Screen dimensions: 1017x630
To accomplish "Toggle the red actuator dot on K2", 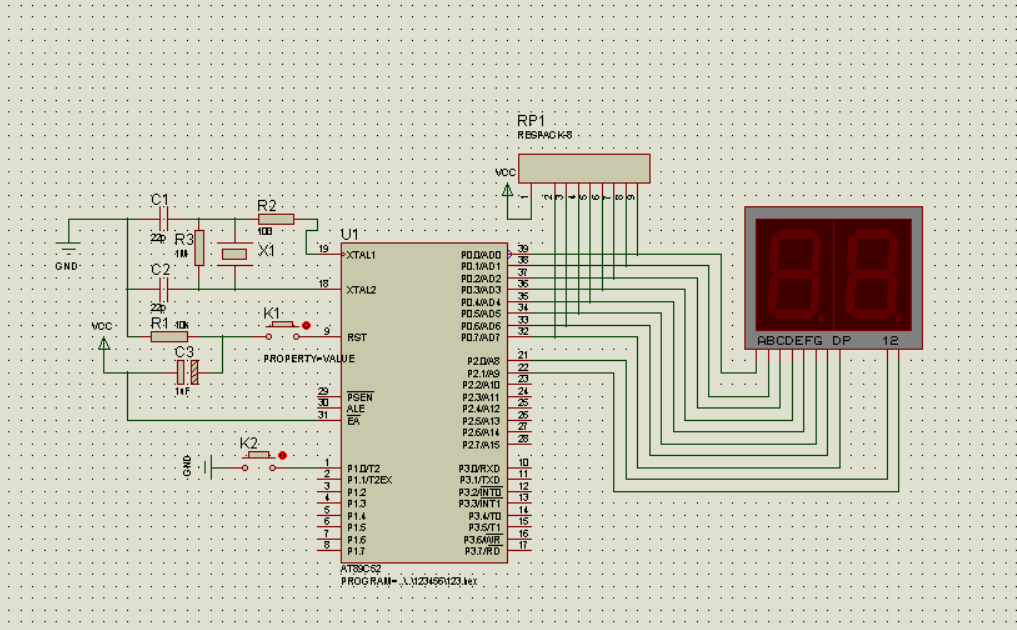I will (x=282, y=455).
